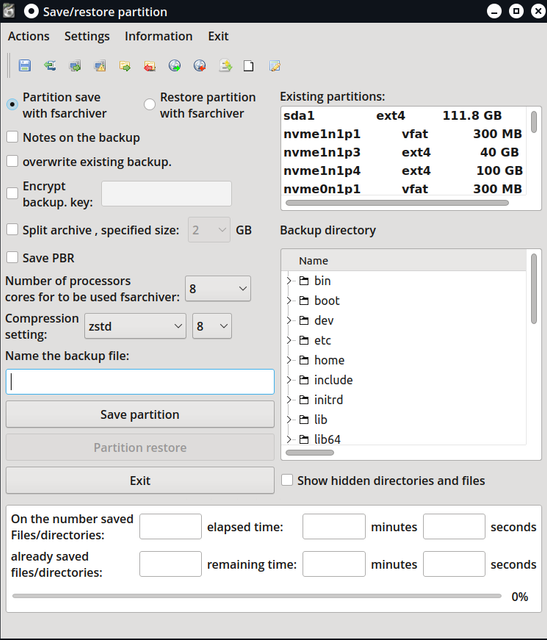The height and width of the screenshot is (640, 547).
Task: Click the application icon in the title bar
Action: [x=9, y=11]
